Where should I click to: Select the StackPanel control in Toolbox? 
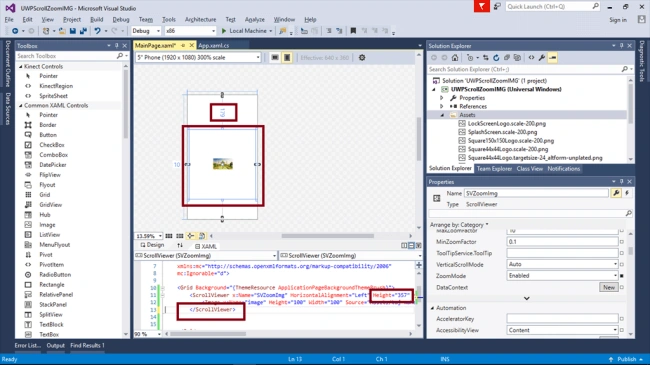53,304
